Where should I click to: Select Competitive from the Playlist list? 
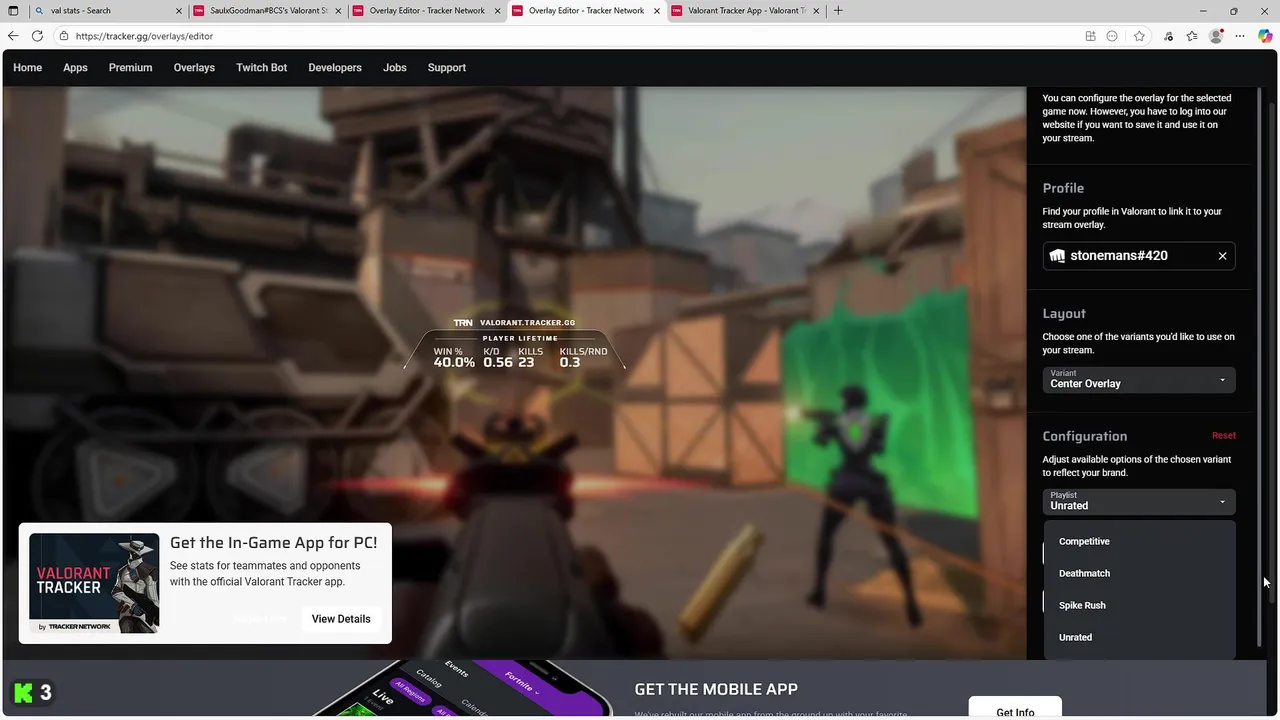click(1140, 541)
